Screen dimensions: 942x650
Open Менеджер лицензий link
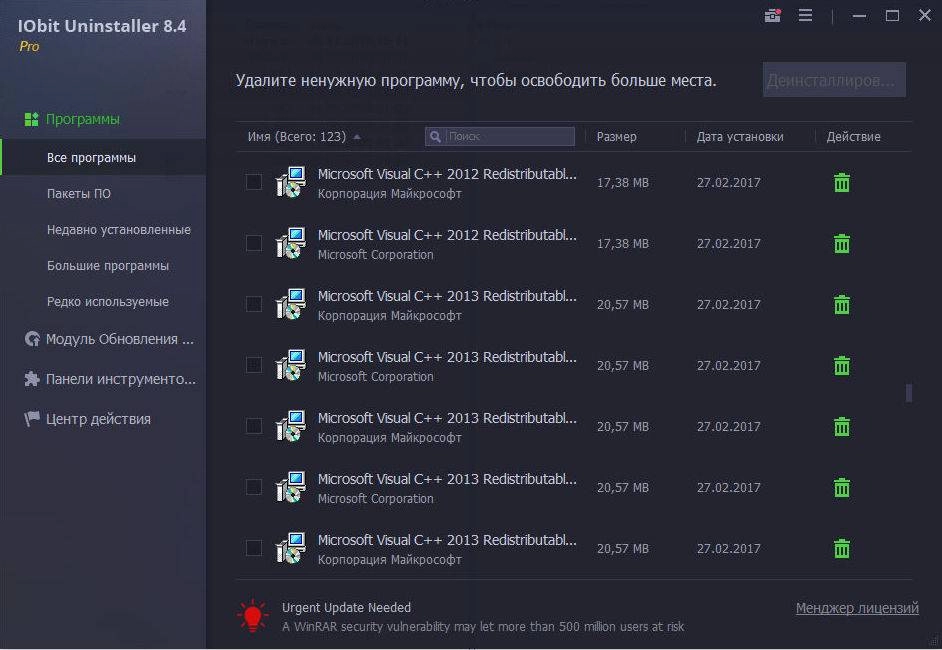coord(857,608)
